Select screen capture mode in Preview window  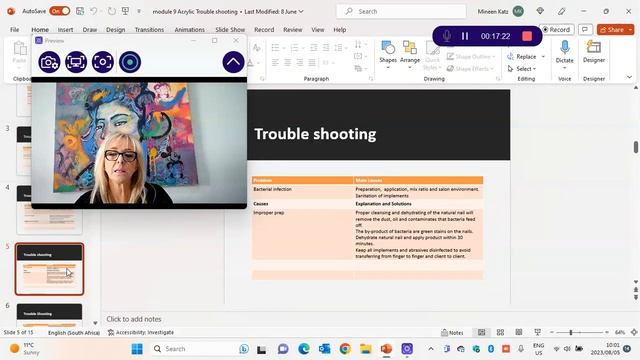[x=76, y=62]
